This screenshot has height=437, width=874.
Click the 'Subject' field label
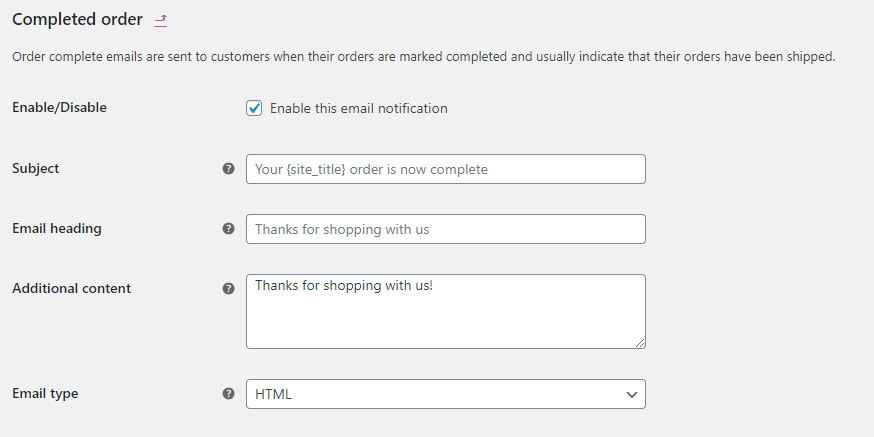(x=35, y=169)
